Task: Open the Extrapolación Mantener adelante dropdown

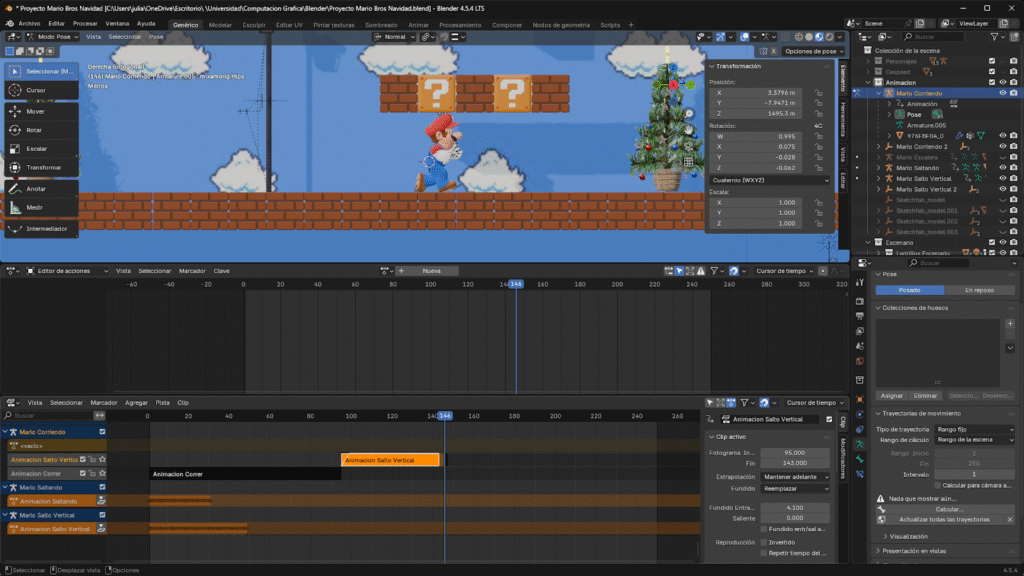Action: click(x=794, y=477)
